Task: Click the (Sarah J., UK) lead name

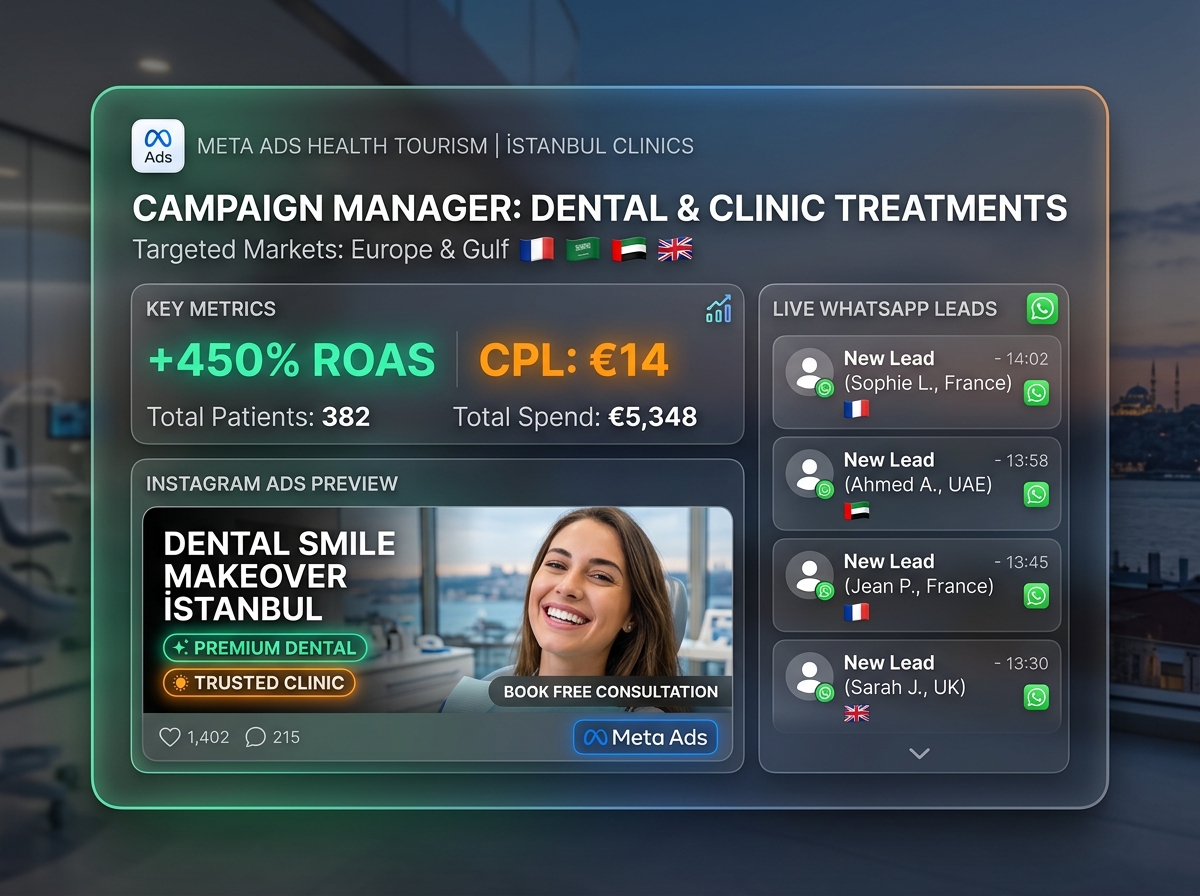Action: 905,688
